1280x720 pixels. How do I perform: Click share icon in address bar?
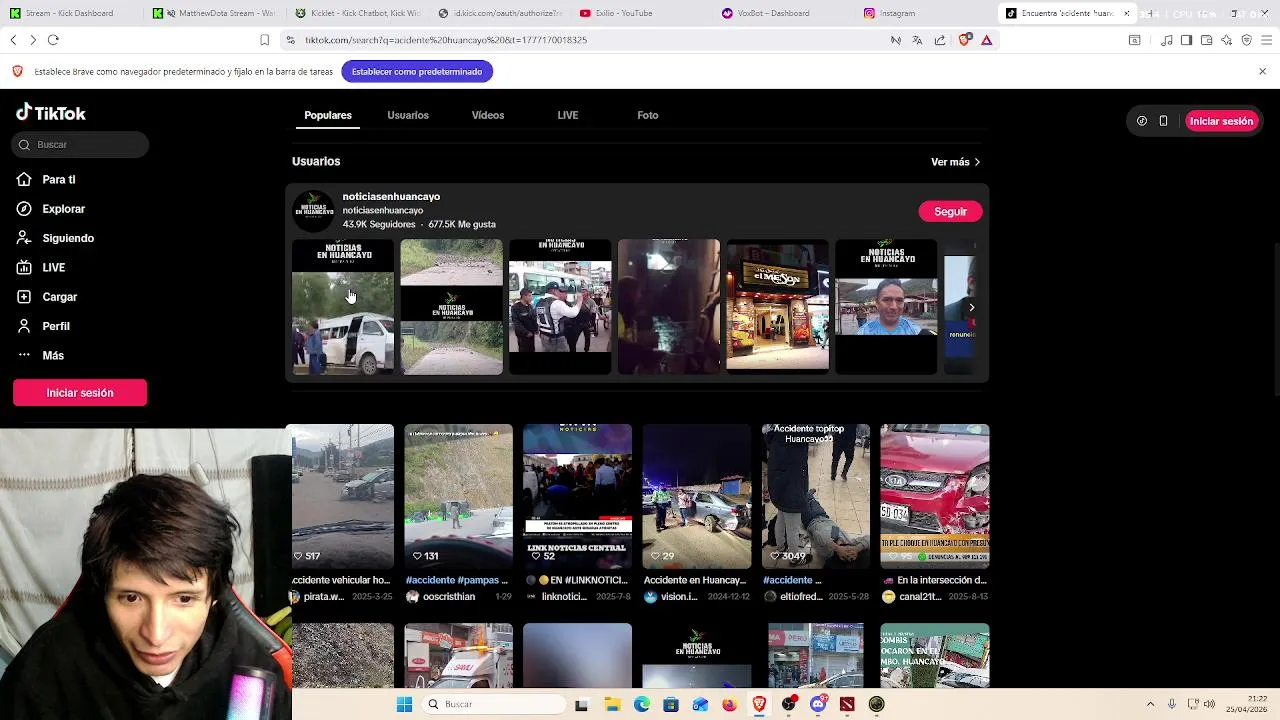940,40
